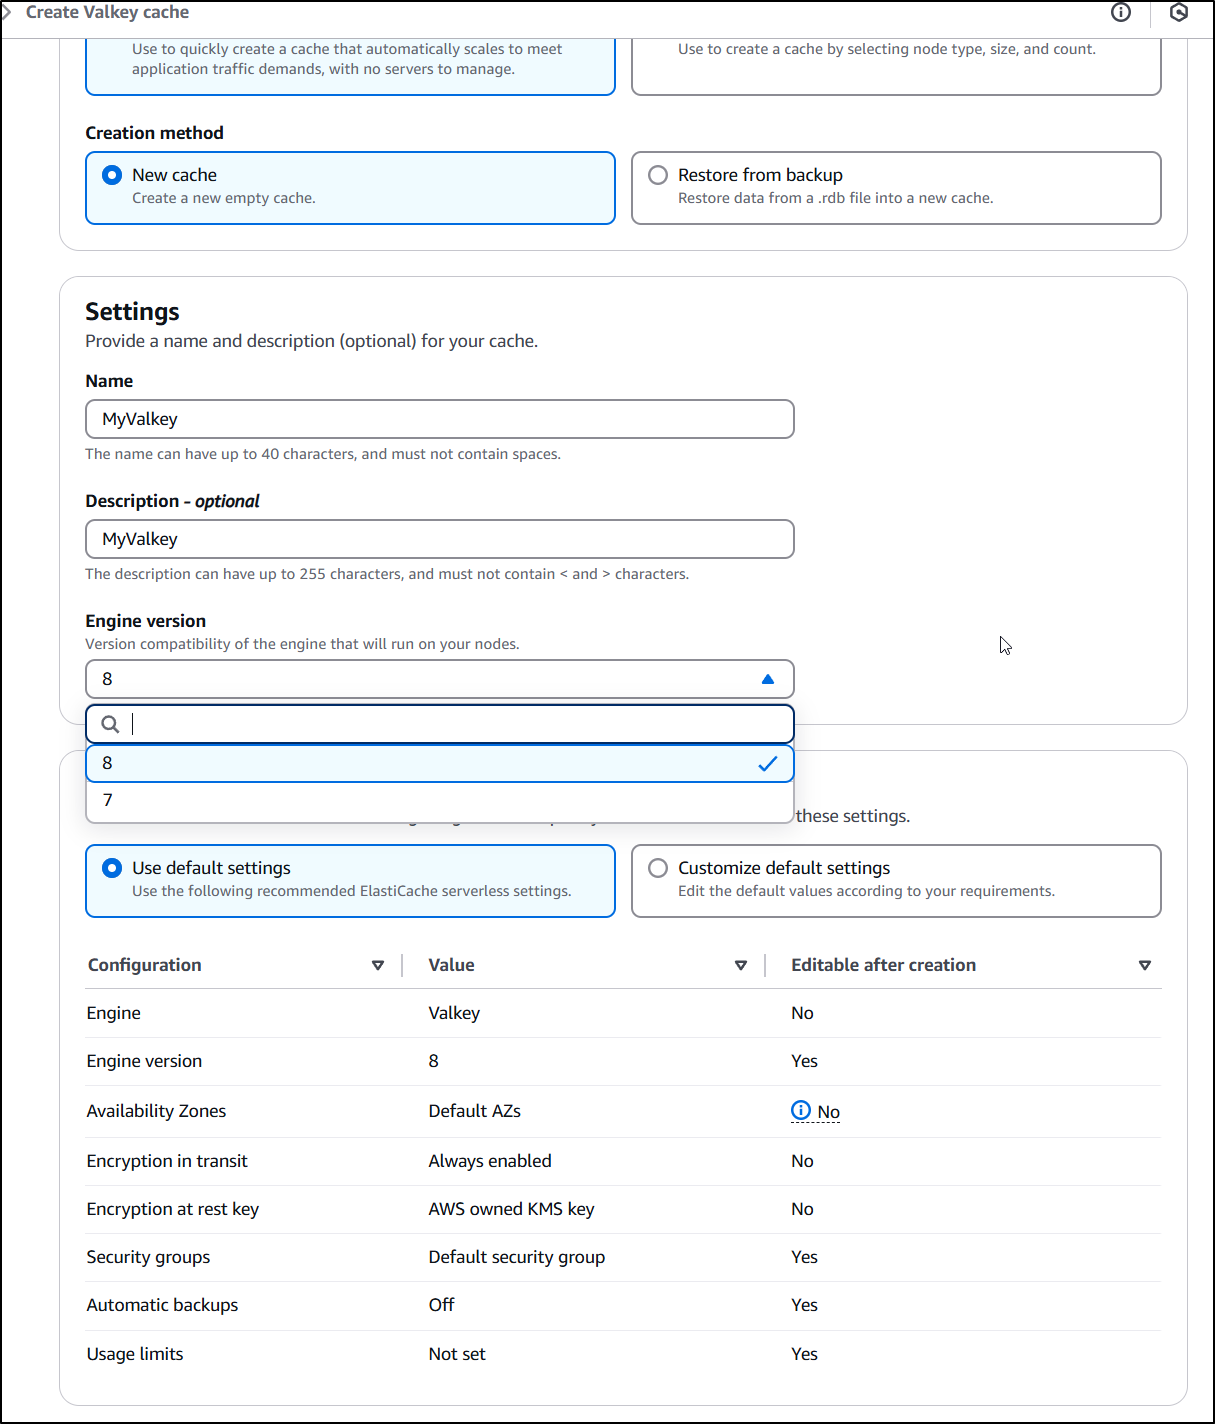Choose the Customize default settings radio button

(658, 868)
